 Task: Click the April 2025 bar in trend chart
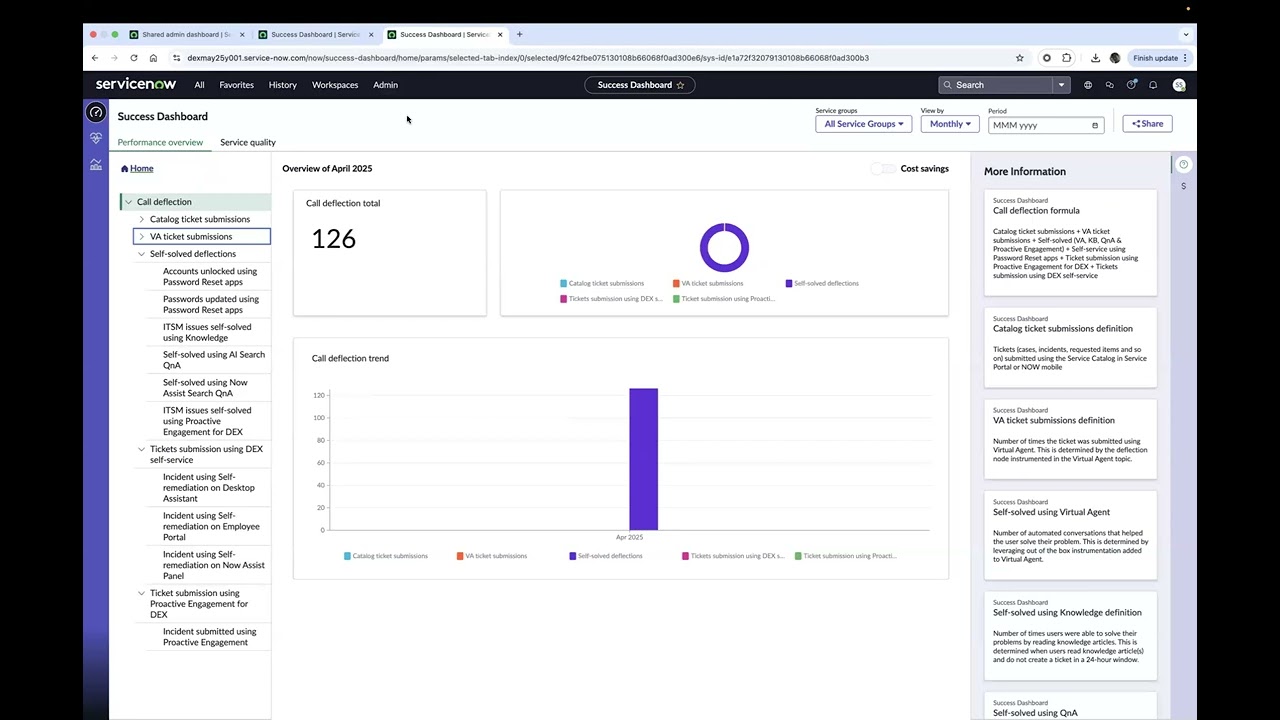[644, 459]
